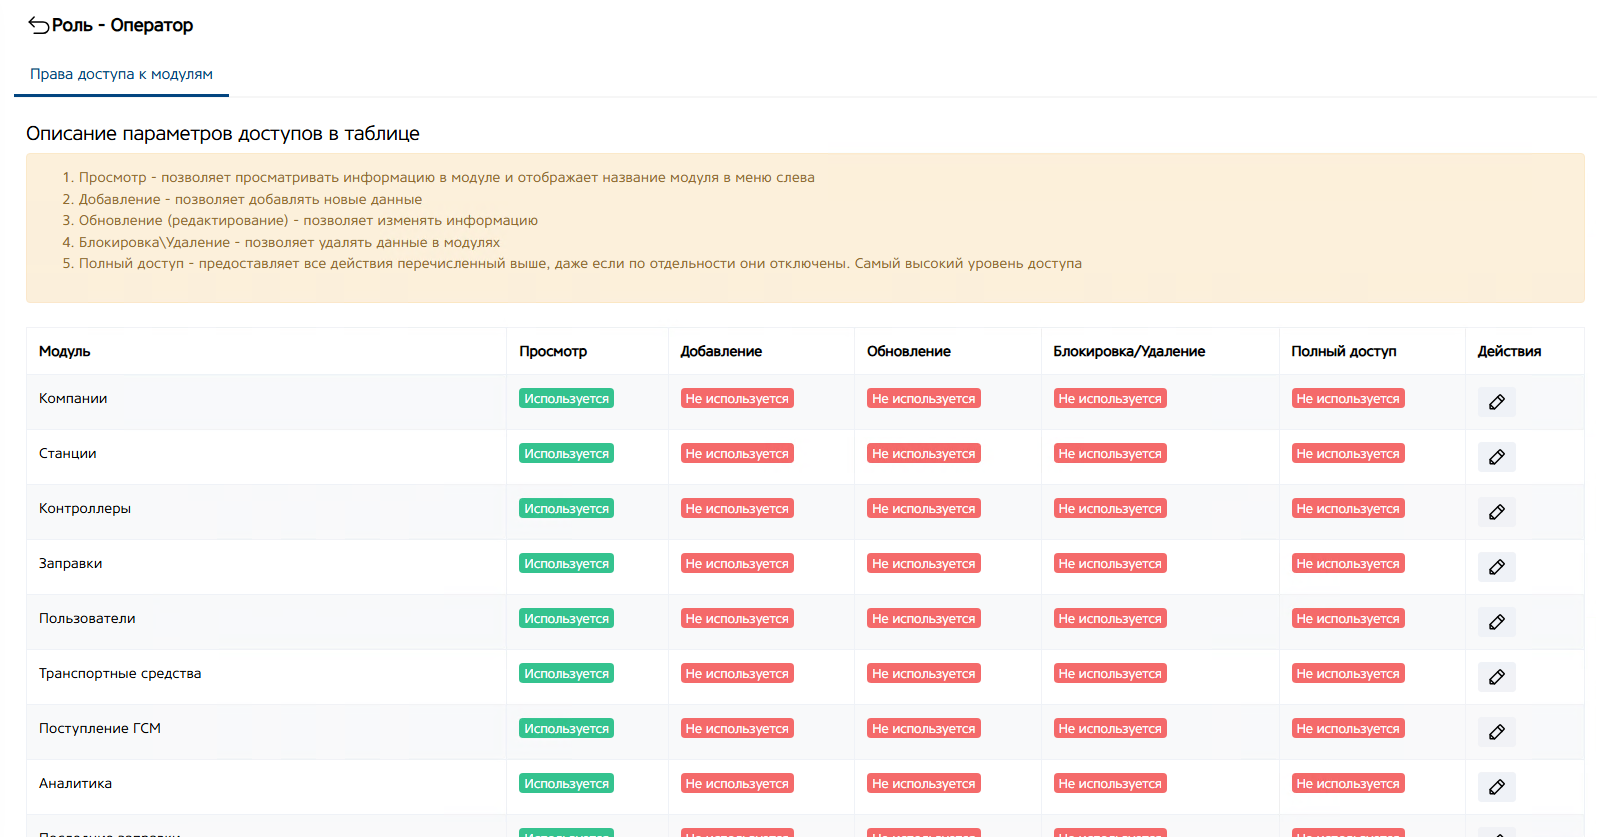
Task: Click the Просмотр column header
Action: click(553, 351)
